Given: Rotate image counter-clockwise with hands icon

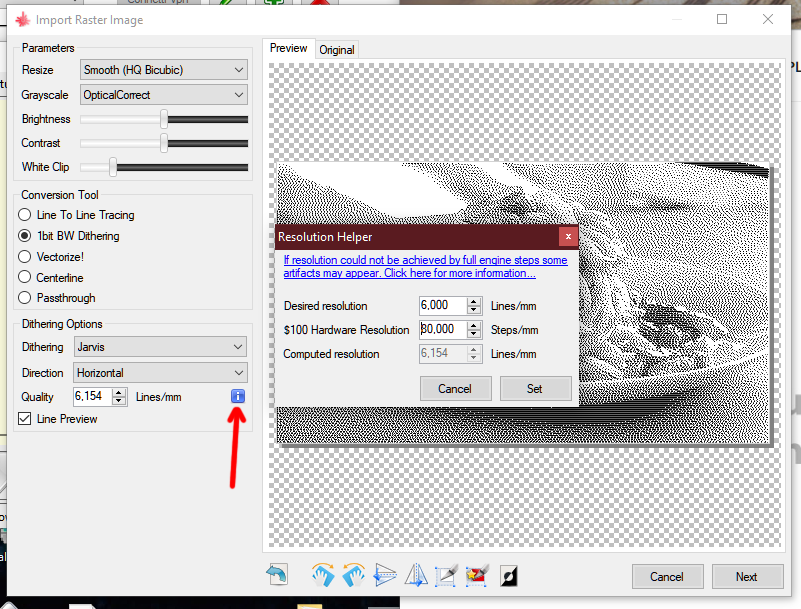Looking at the screenshot, I should click(x=354, y=575).
